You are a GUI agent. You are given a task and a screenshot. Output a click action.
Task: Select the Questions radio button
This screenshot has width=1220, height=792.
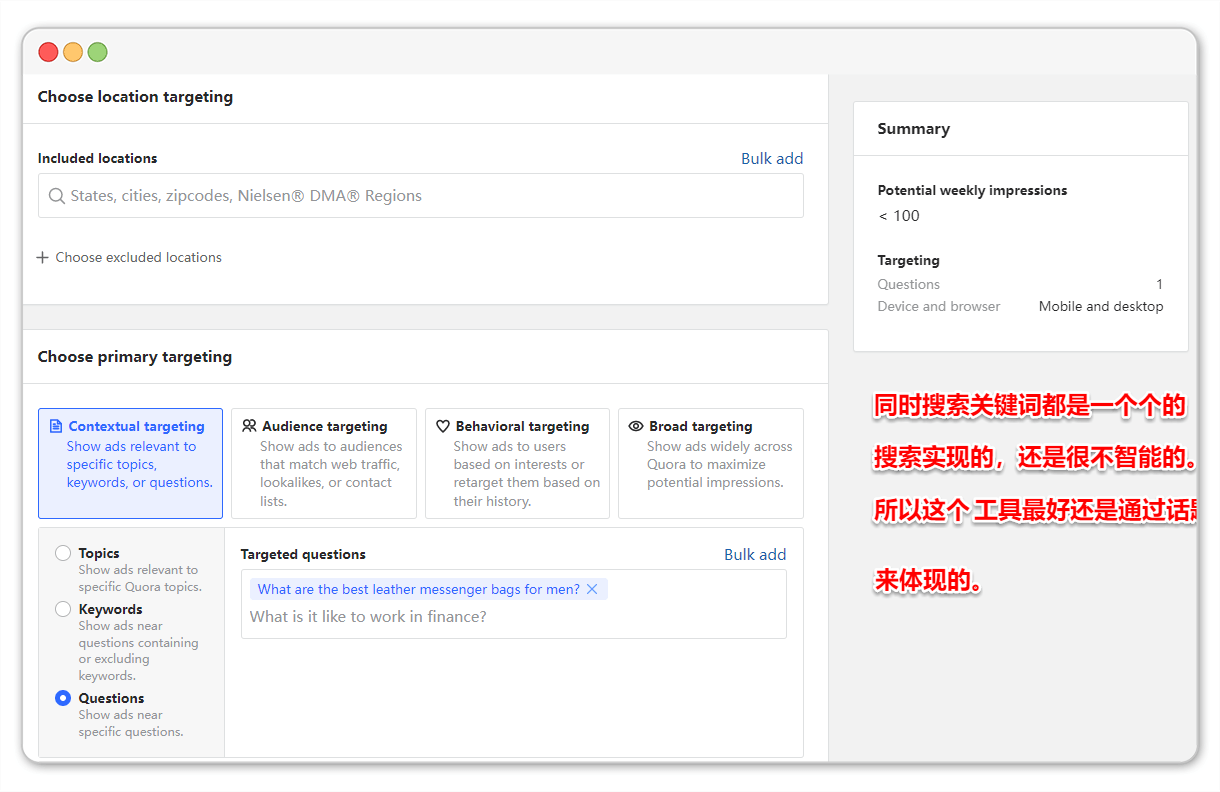63,698
